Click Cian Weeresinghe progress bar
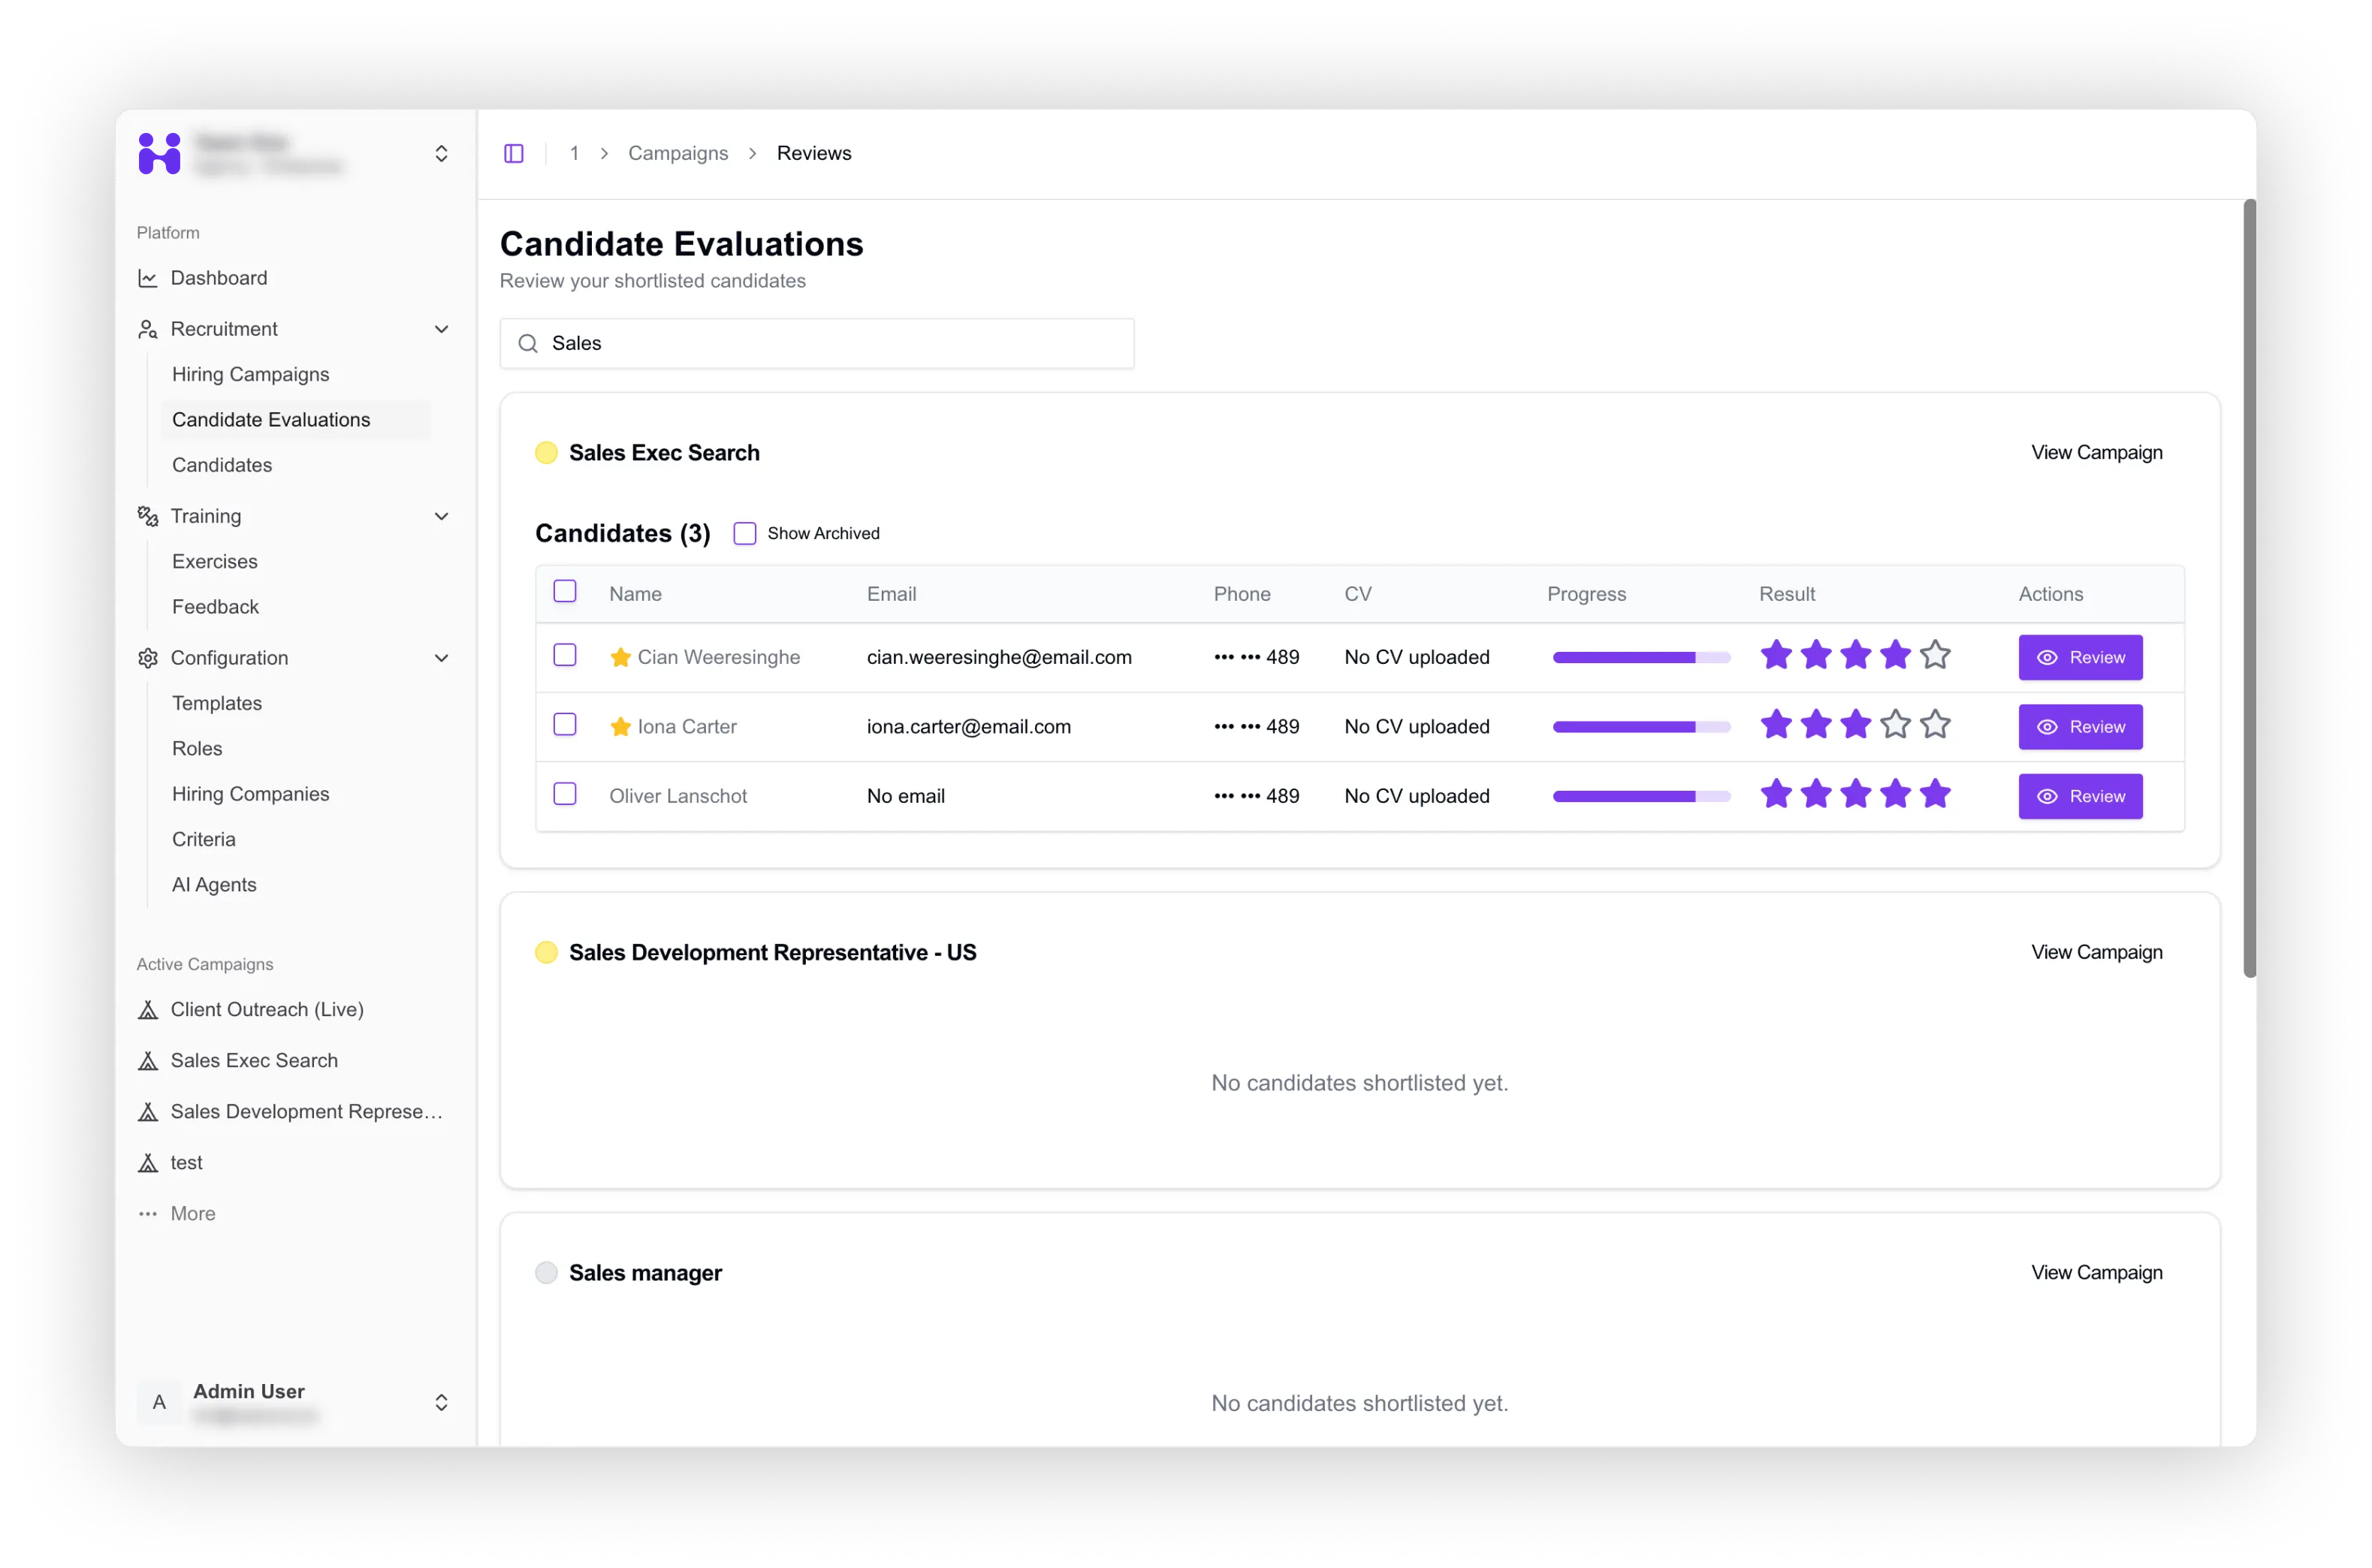The height and width of the screenshot is (1568, 2372). pyautogui.click(x=1641, y=658)
